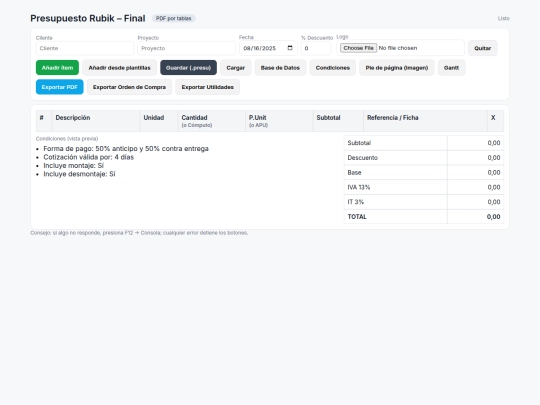Open Base de Datos
The height and width of the screenshot is (405, 540).
(x=280, y=68)
